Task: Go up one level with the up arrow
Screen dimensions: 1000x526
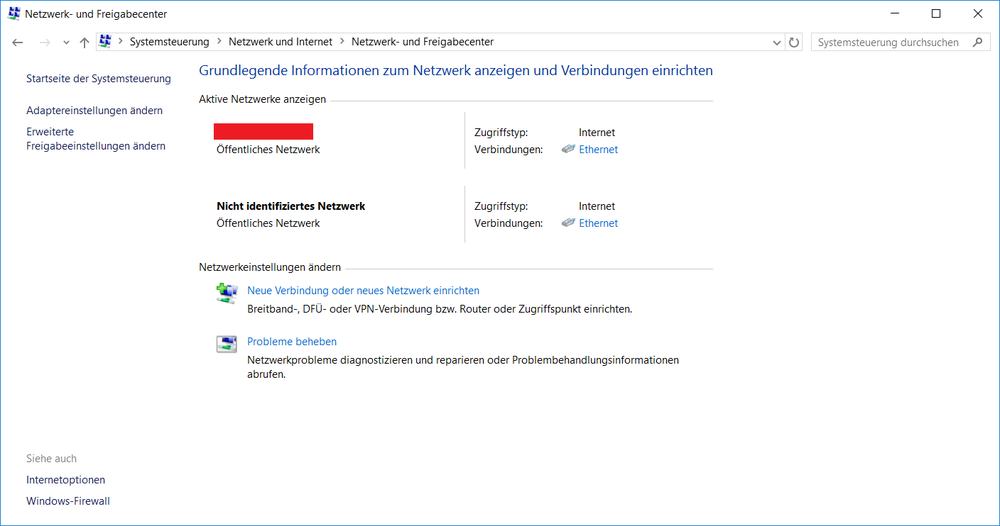Action: (84, 42)
